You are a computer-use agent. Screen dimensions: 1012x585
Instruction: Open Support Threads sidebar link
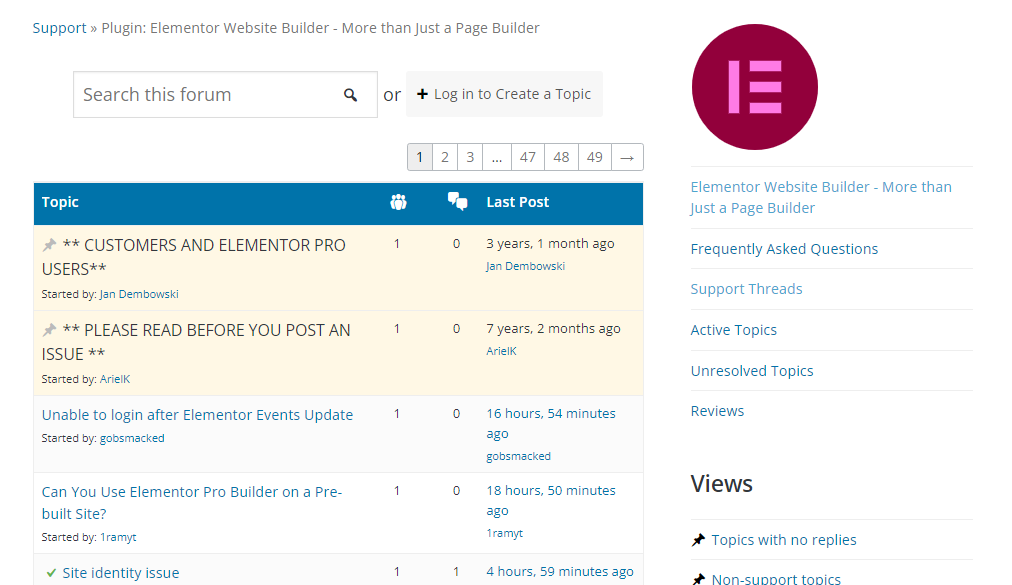click(x=746, y=289)
